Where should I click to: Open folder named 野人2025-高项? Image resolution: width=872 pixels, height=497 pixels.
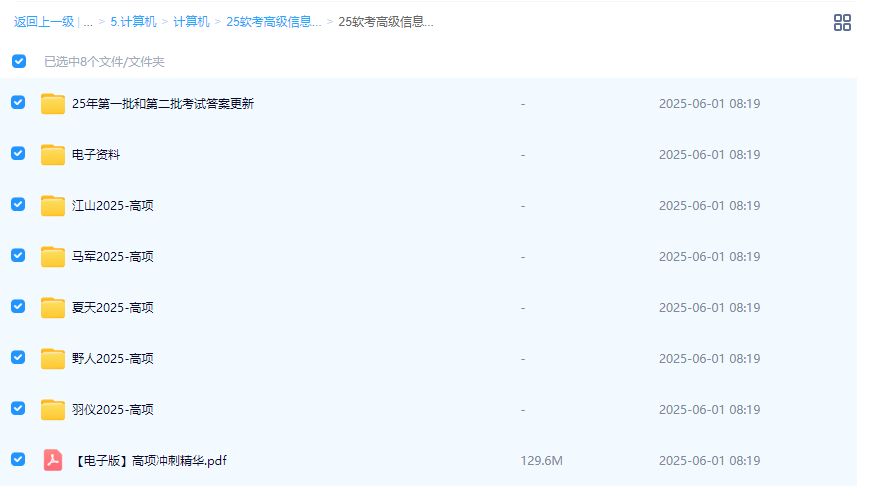coord(112,359)
